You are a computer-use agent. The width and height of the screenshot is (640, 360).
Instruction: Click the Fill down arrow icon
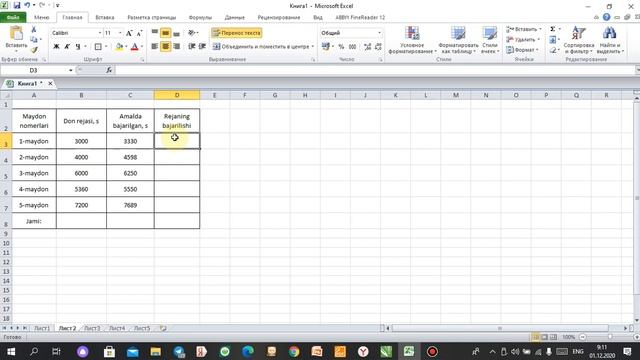click(x=552, y=40)
